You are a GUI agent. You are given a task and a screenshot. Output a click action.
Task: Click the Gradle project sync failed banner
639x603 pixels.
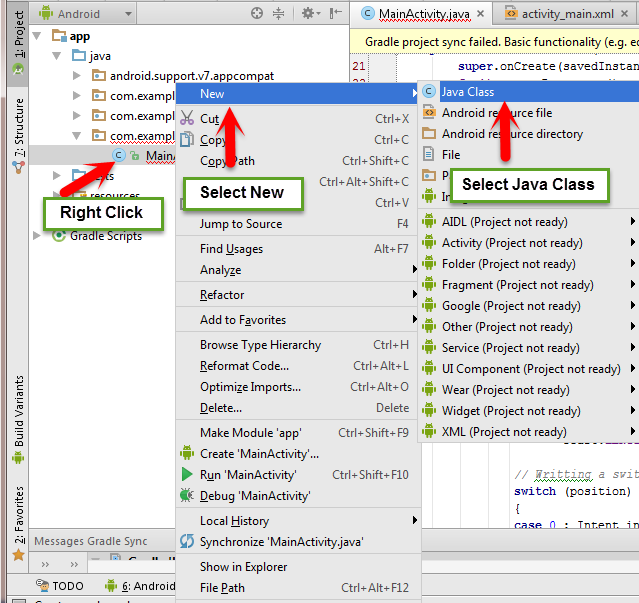[x=494, y=42]
